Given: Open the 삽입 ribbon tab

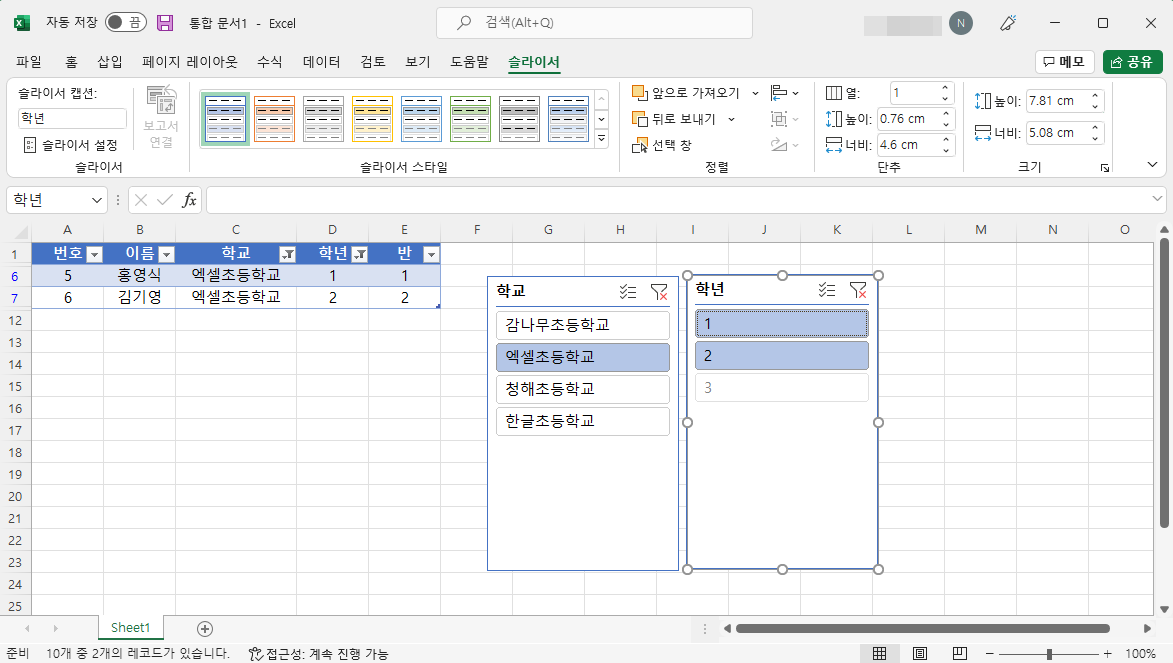Looking at the screenshot, I should point(111,61).
